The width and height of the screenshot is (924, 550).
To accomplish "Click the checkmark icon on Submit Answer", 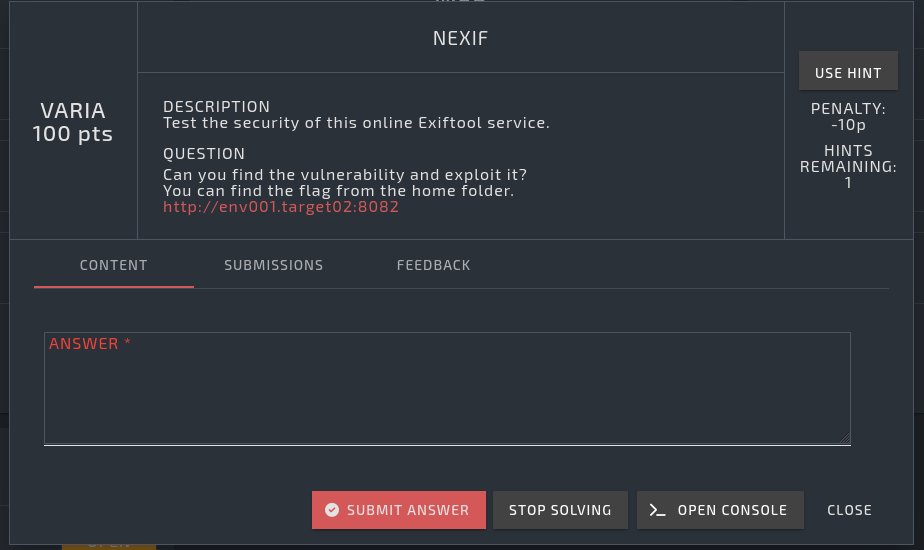I will [x=332, y=510].
